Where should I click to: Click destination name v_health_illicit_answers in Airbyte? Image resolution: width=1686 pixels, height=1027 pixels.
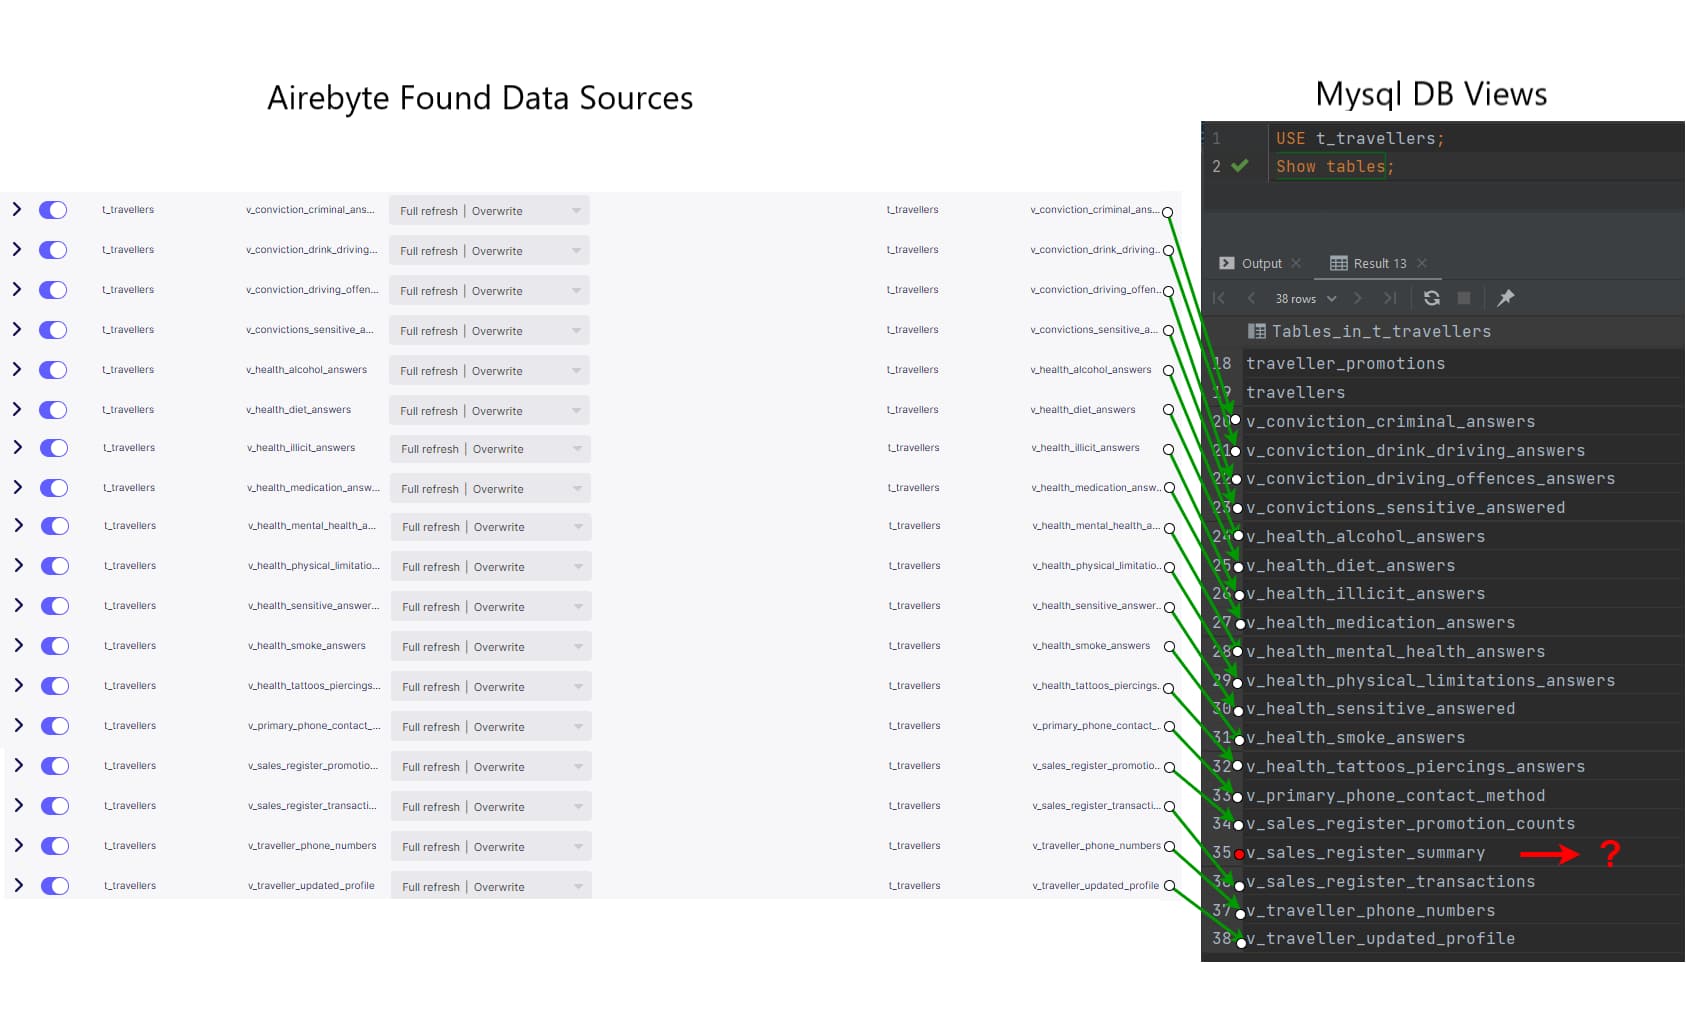click(1085, 448)
